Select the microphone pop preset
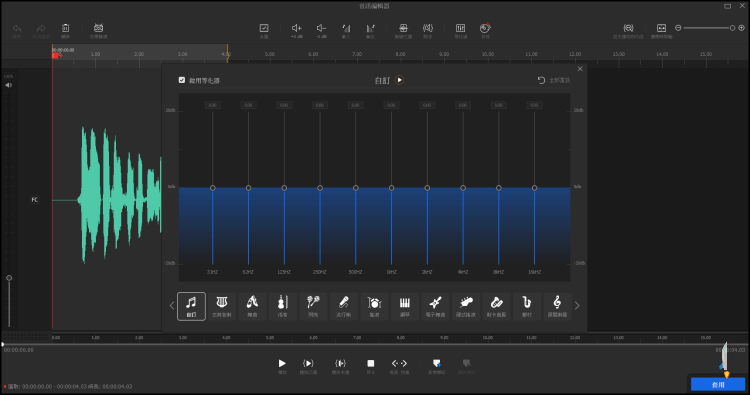The height and width of the screenshot is (395, 750). pyautogui.click(x=343, y=306)
